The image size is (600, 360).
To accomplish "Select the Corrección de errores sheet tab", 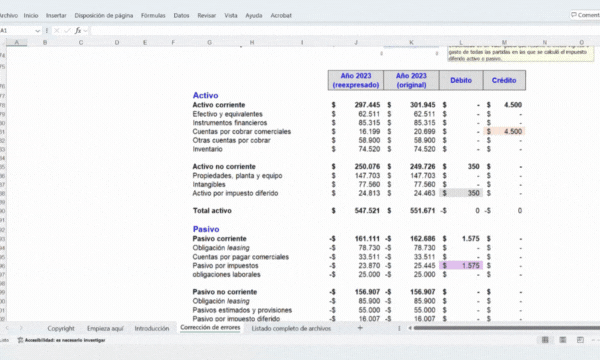I will click(210, 328).
